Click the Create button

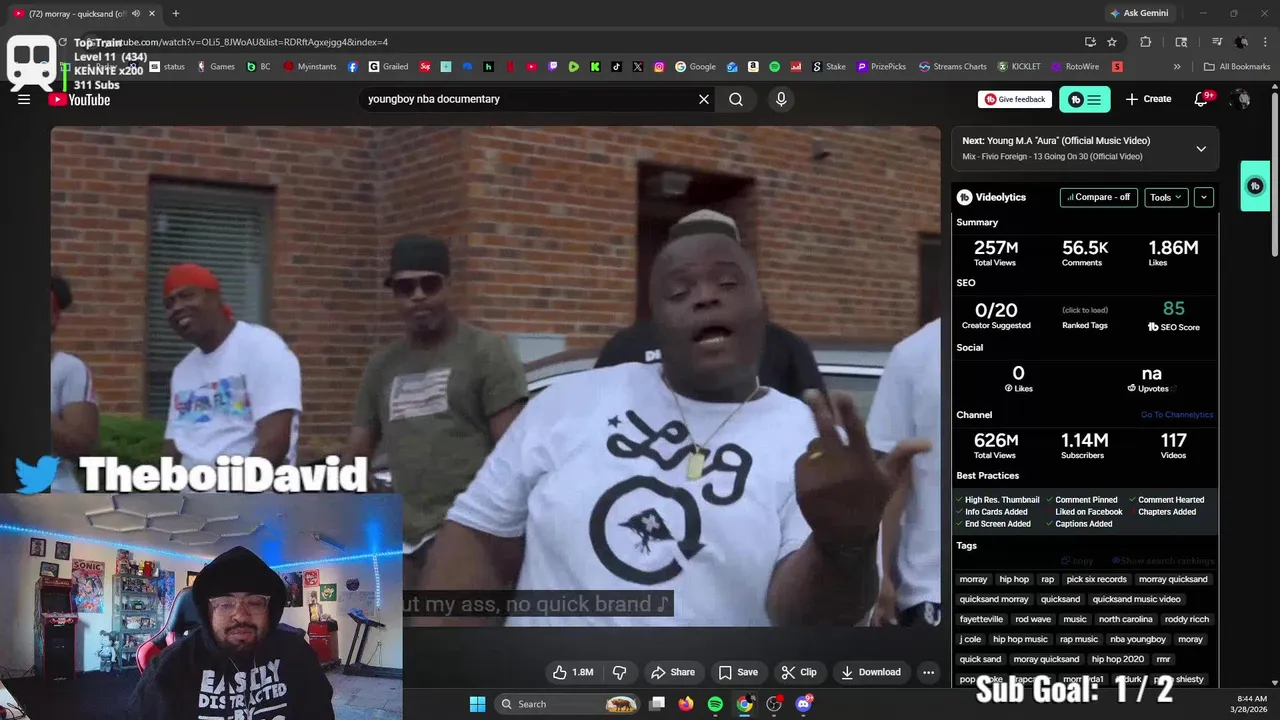1148,99
